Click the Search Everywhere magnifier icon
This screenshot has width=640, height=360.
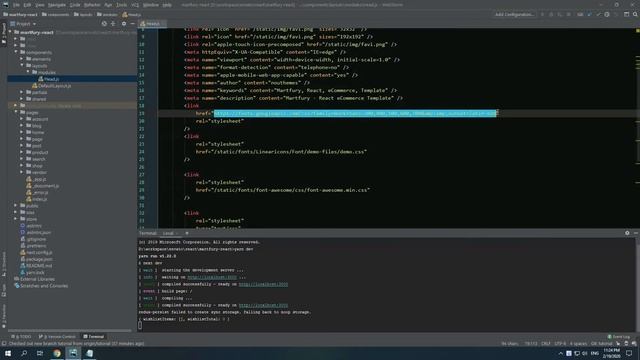tap(636, 14)
